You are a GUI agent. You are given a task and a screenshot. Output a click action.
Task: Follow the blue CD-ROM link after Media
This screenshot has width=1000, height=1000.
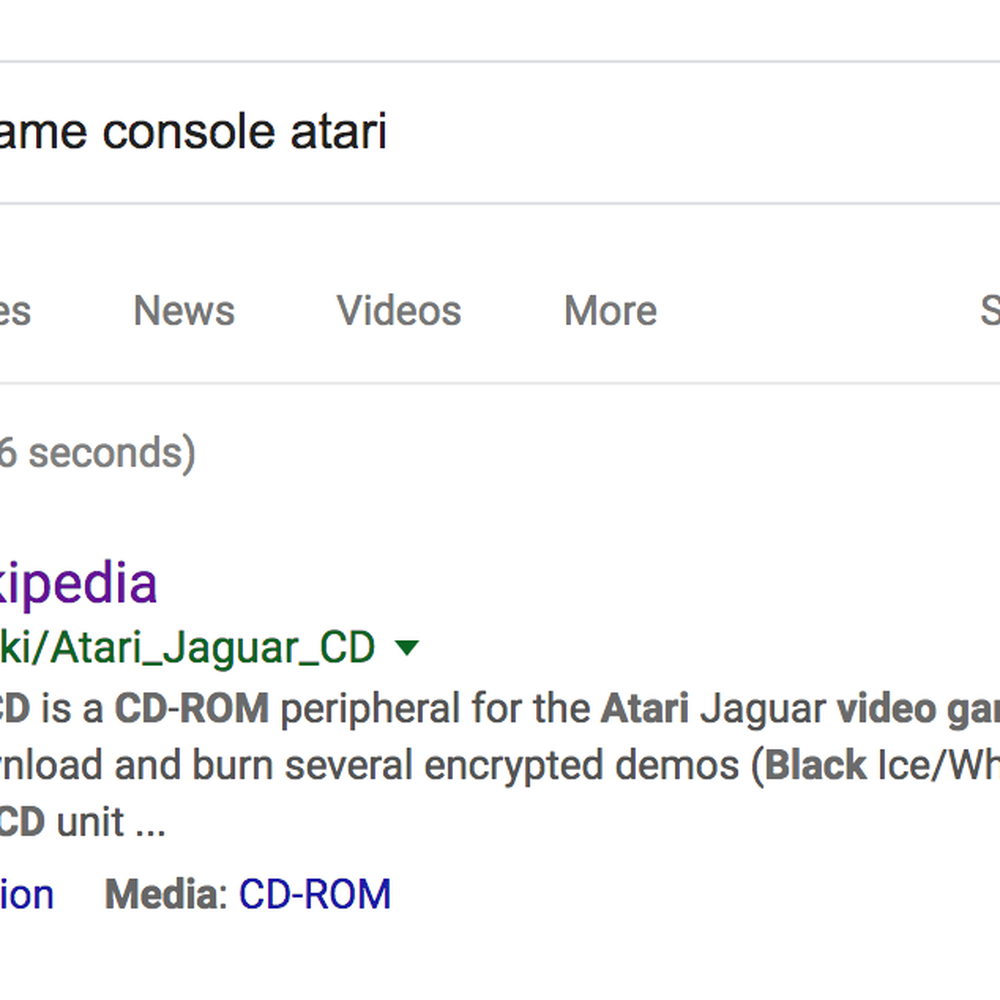pyautogui.click(x=314, y=894)
